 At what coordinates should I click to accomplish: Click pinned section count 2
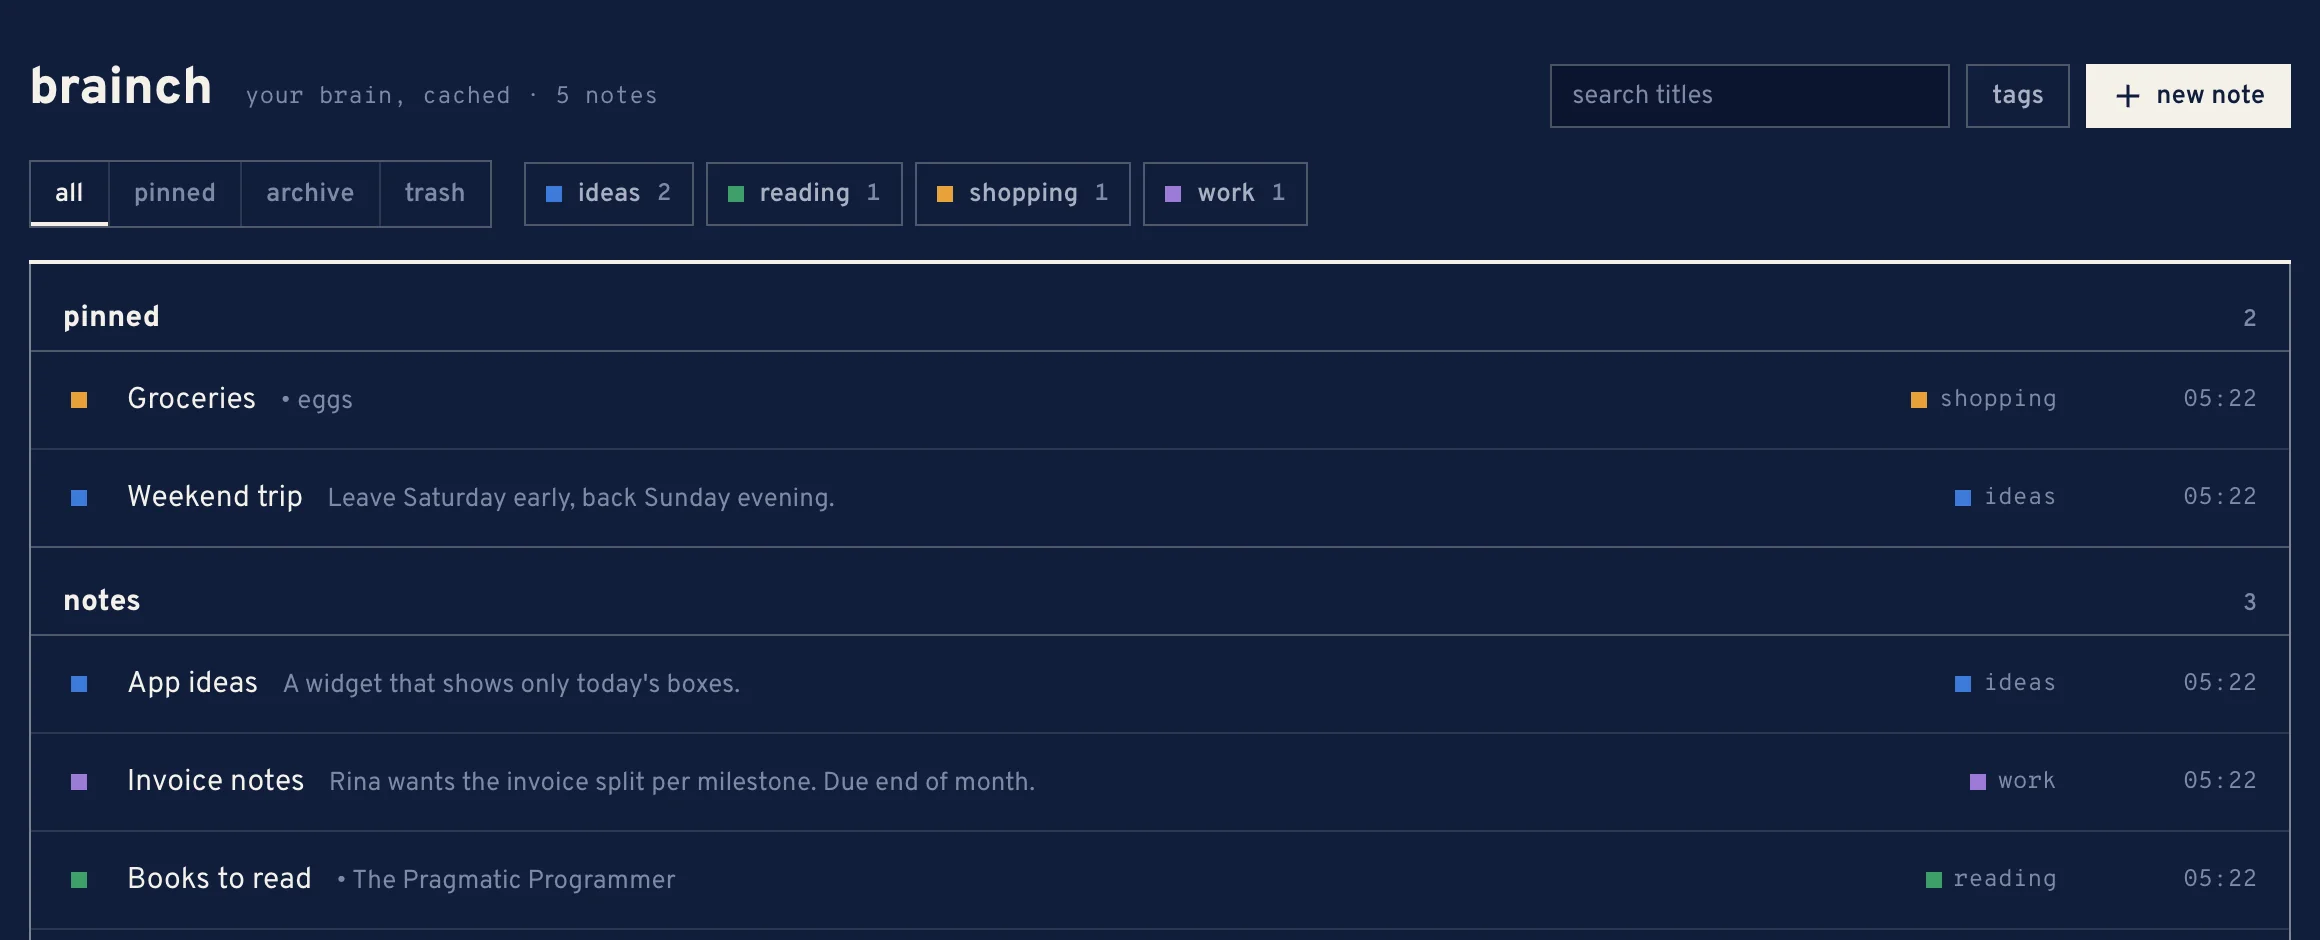[2249, 318]
